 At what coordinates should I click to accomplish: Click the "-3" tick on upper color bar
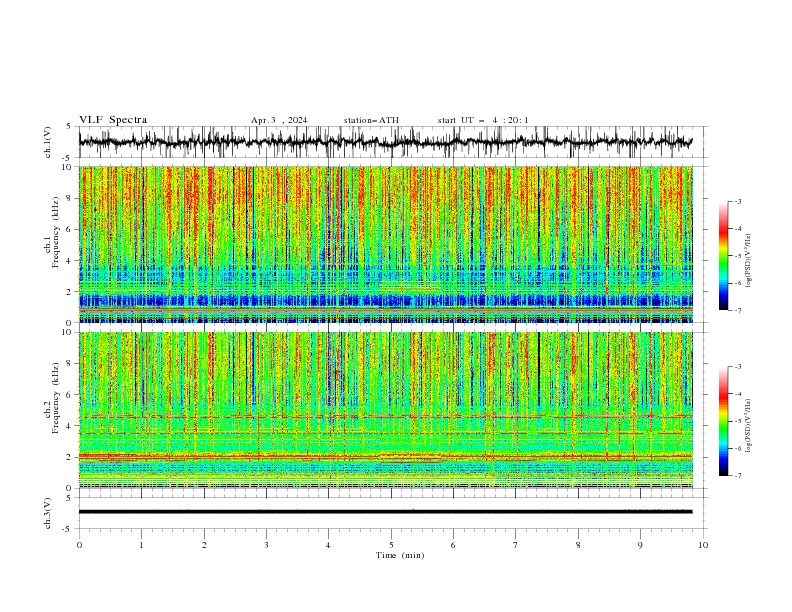click(x=737, y=201)
